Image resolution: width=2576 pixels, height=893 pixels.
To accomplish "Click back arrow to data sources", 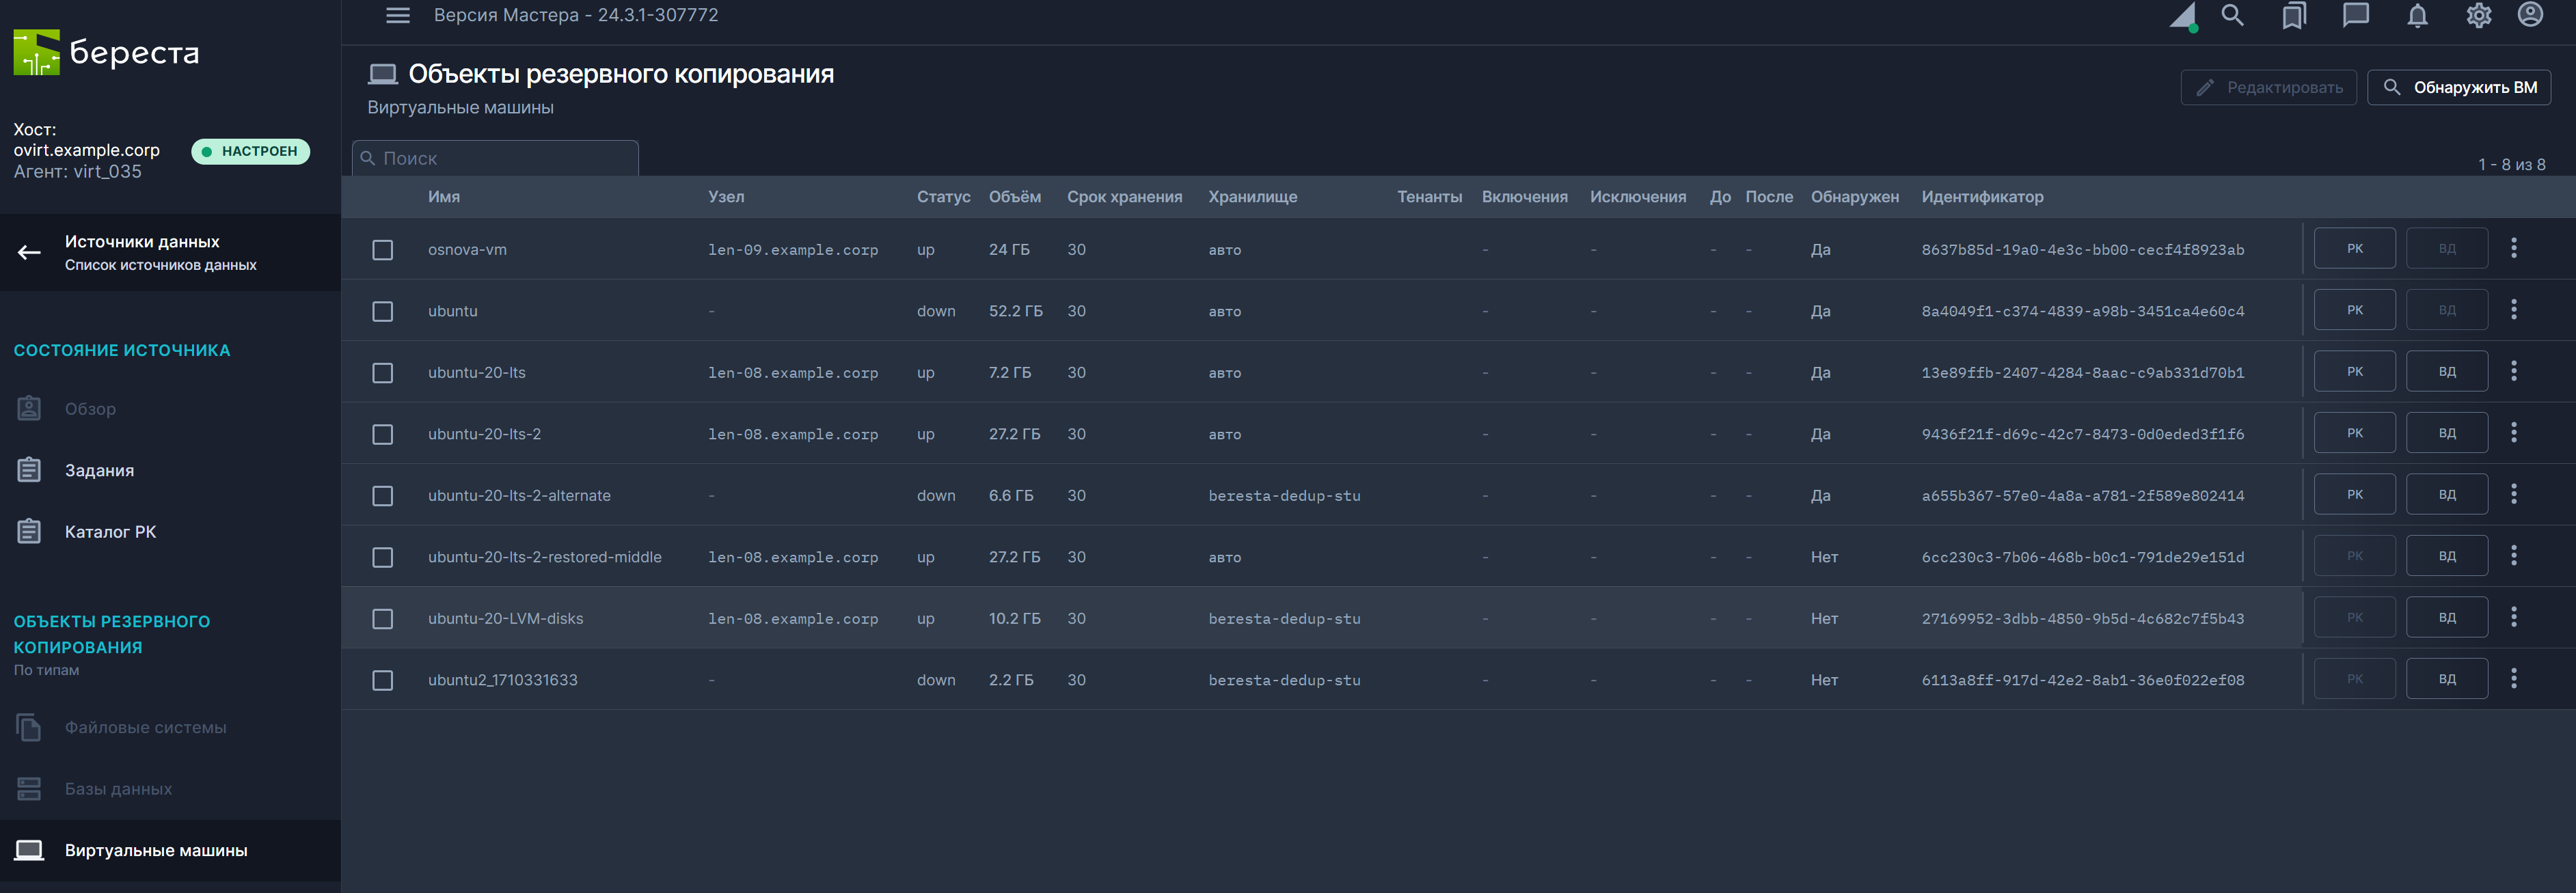I will tap(29, 252).
